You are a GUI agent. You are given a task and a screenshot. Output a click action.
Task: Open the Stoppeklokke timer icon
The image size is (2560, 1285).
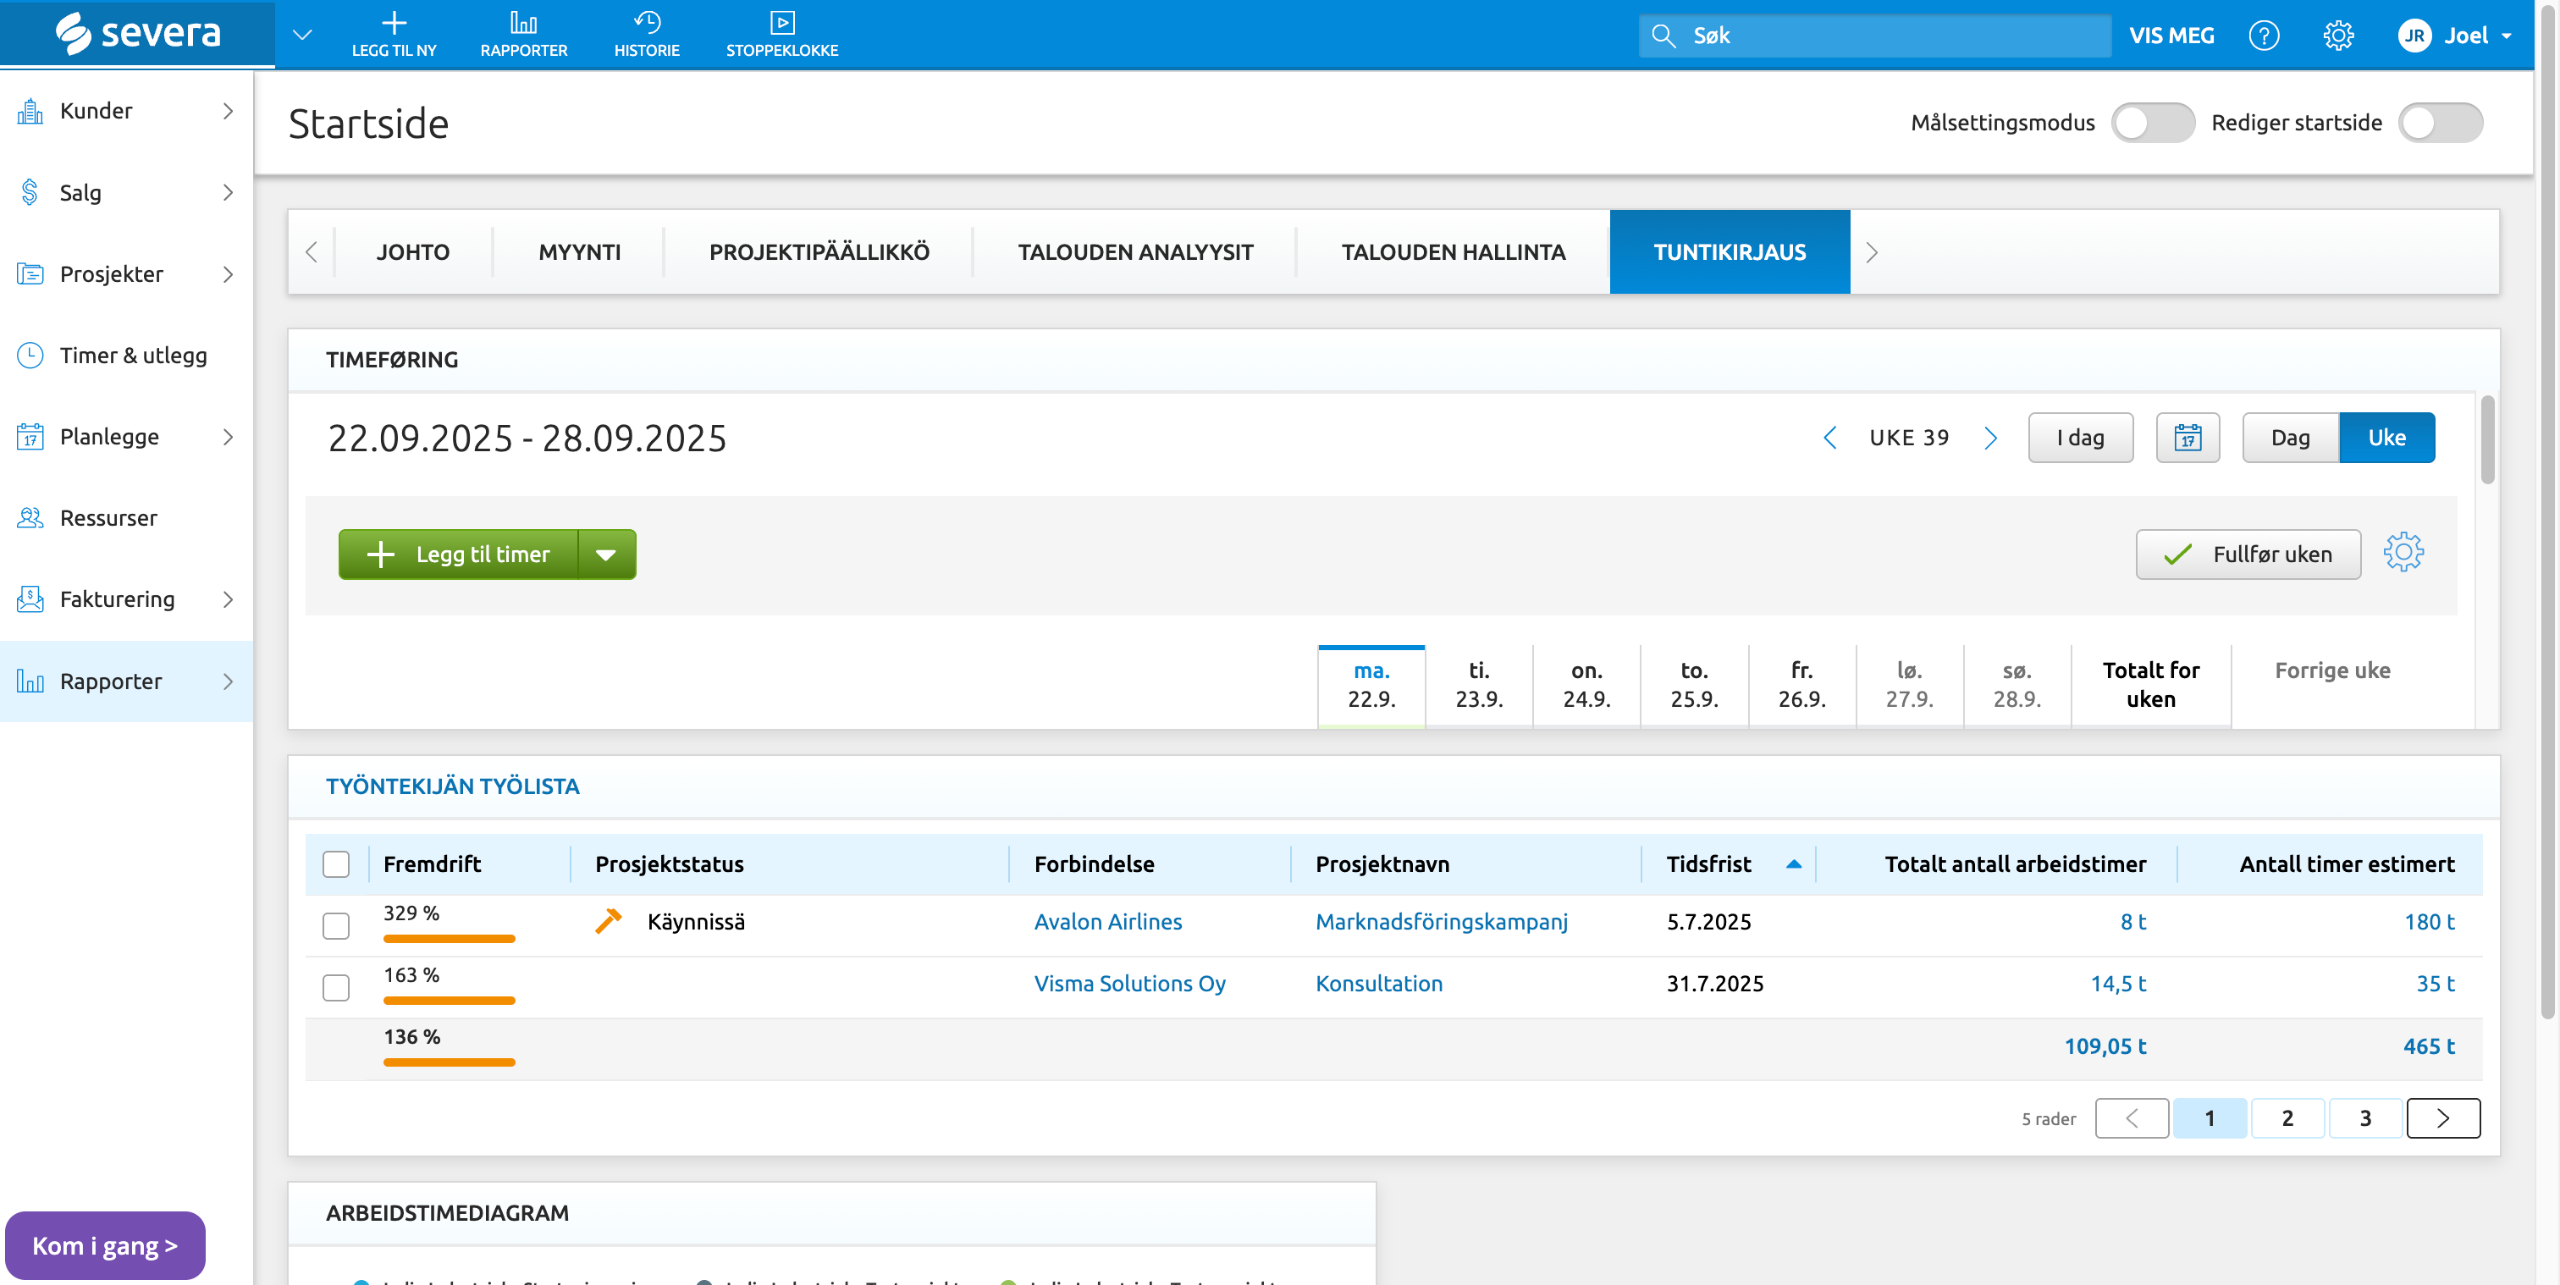tap(781, 24)
